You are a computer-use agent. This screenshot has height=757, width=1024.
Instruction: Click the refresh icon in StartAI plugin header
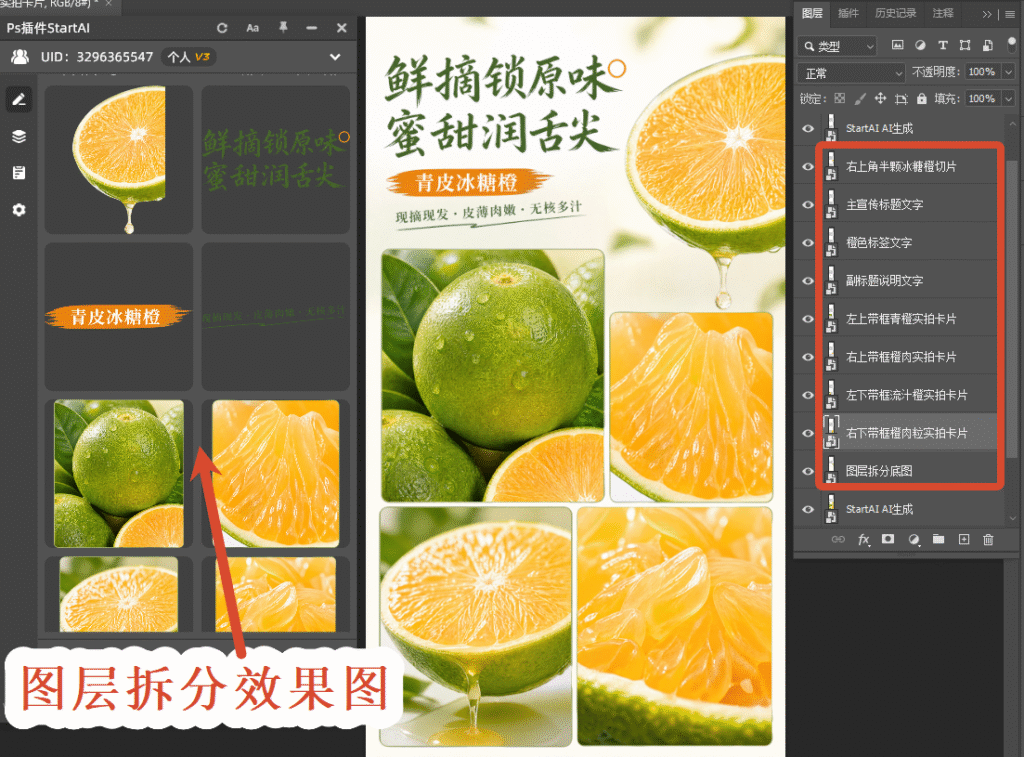coord(222,28)
